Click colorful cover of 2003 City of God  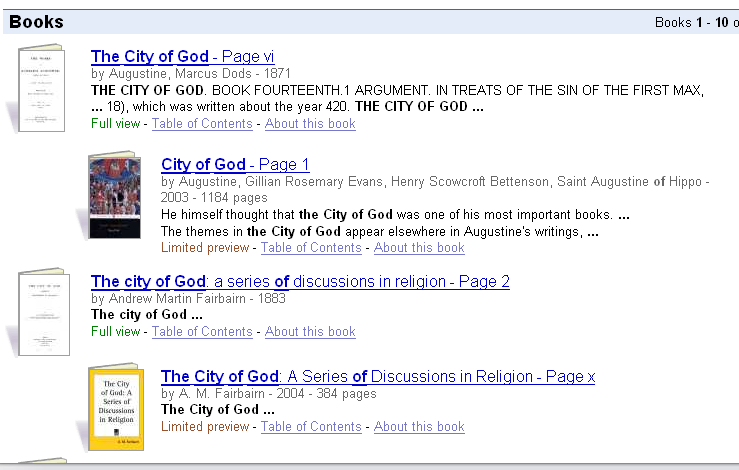pos(115,195)
